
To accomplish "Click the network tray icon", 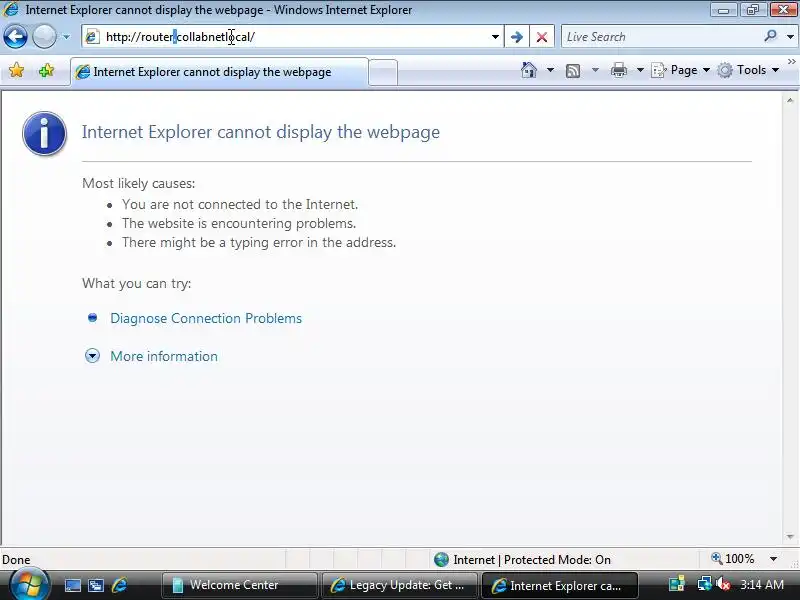I will pyautogui.click(x=705, y=584).
